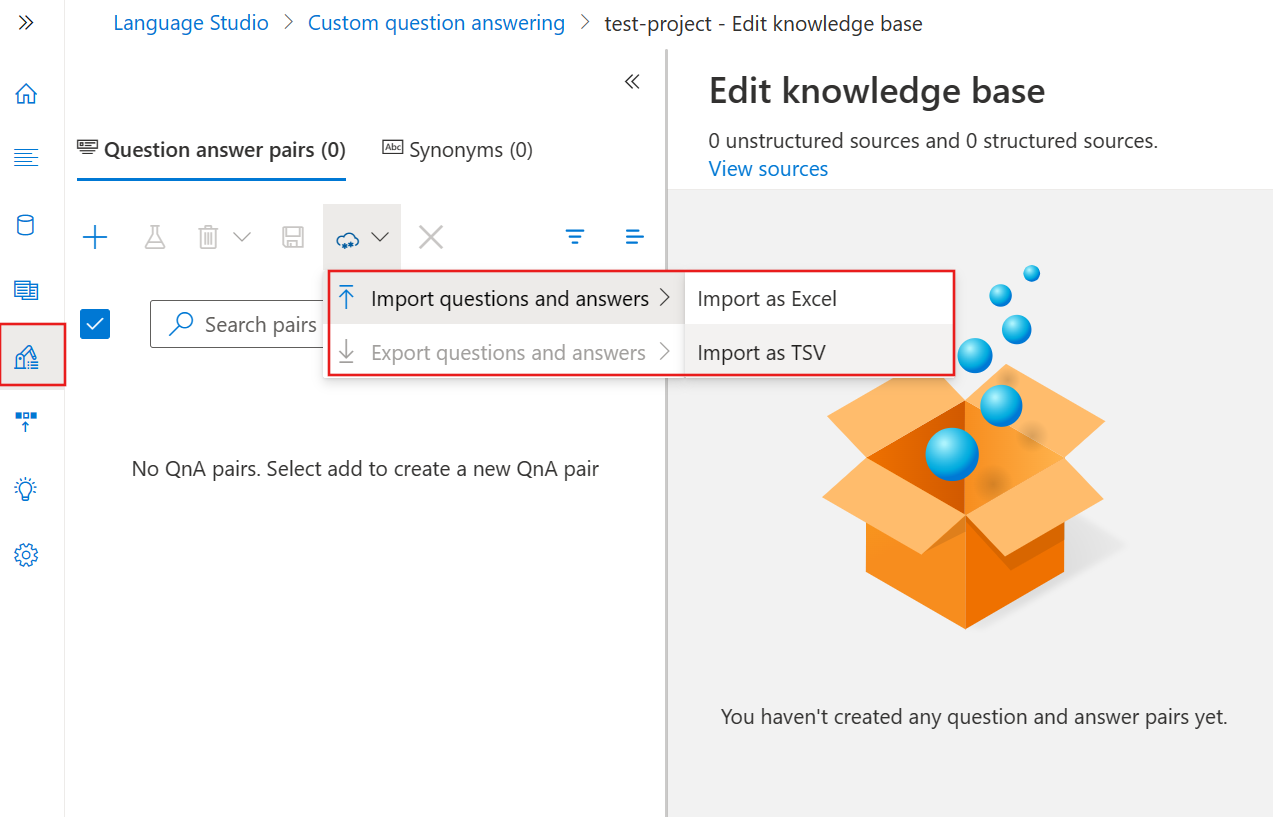1273x817 pixels.
Task: Go to the Language Studio breadcrumb link
Action: pyautogui.click(x=191, y=23)
